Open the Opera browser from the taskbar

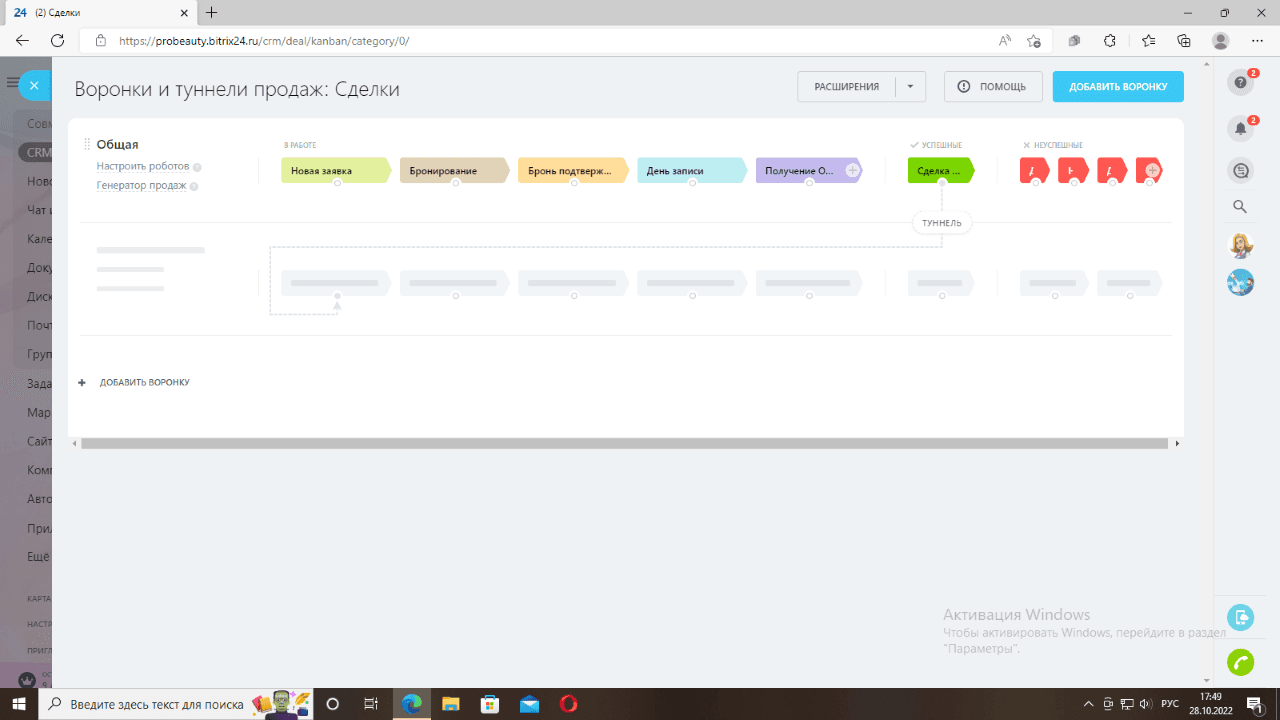pyautogui.click(x=568, y=704)
